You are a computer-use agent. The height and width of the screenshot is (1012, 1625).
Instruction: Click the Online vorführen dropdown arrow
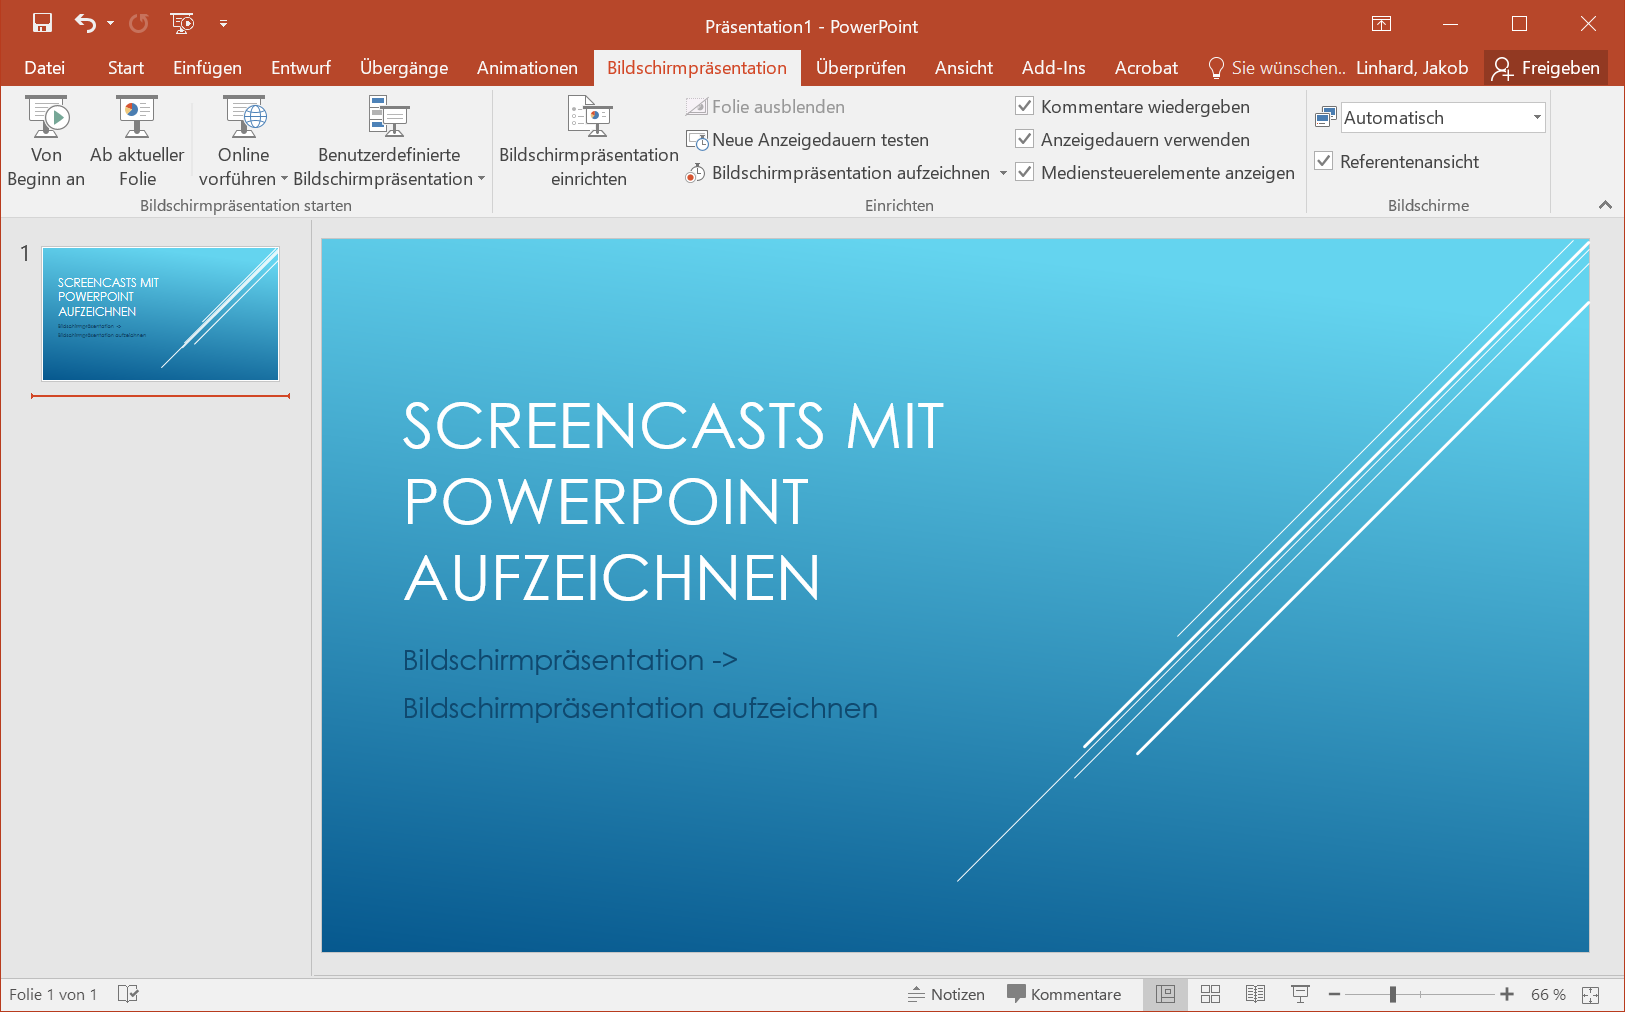click(x=284, y=179)
